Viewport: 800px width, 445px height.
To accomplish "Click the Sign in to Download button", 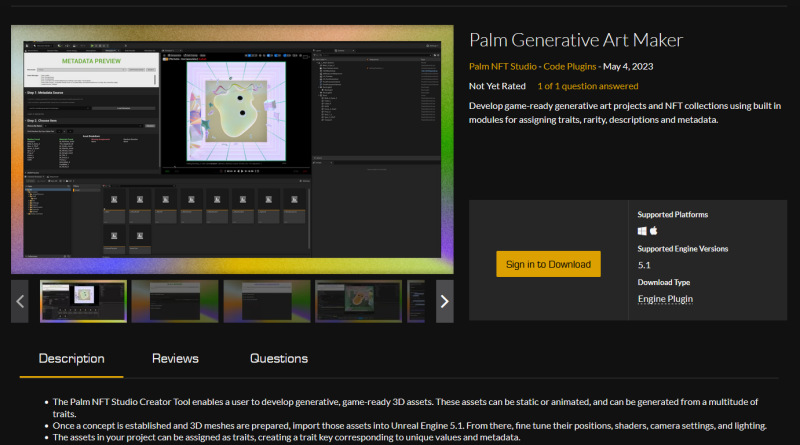I will (548, 264).
